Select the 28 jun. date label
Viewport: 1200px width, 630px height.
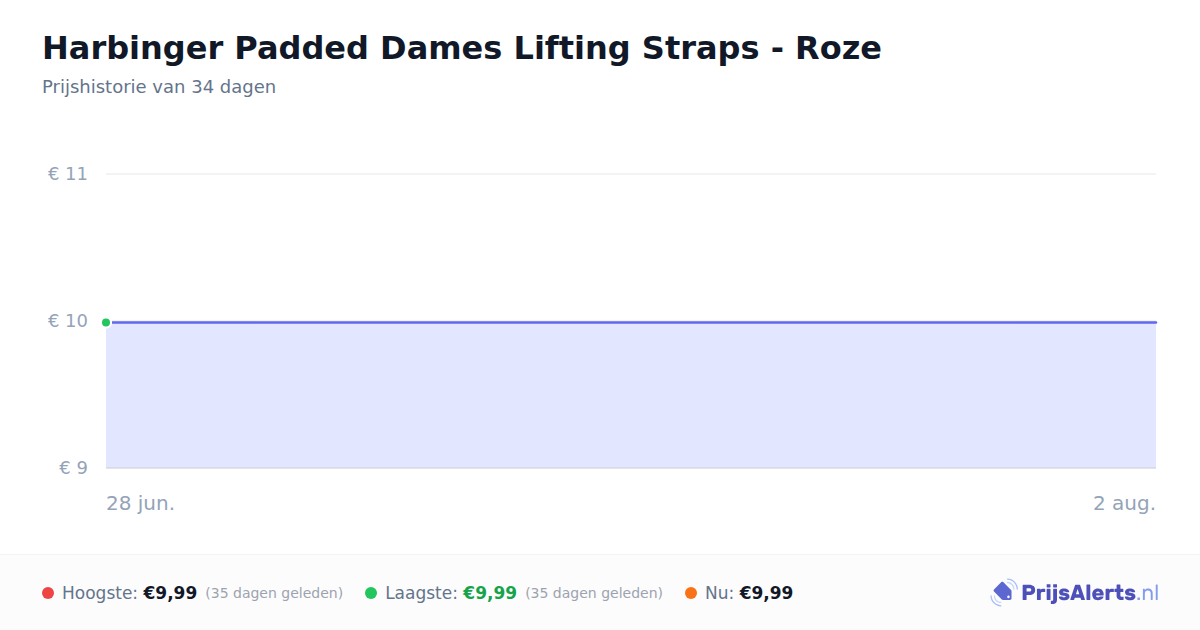coord(141,503)
